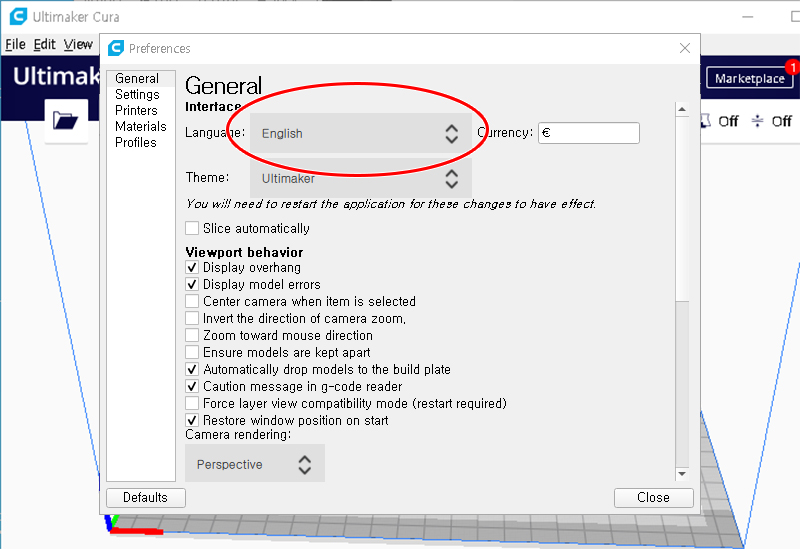Viewport: 800px width, 549px height.
Task: Close the Preferences dialog with X
Action: click(685, 48)
